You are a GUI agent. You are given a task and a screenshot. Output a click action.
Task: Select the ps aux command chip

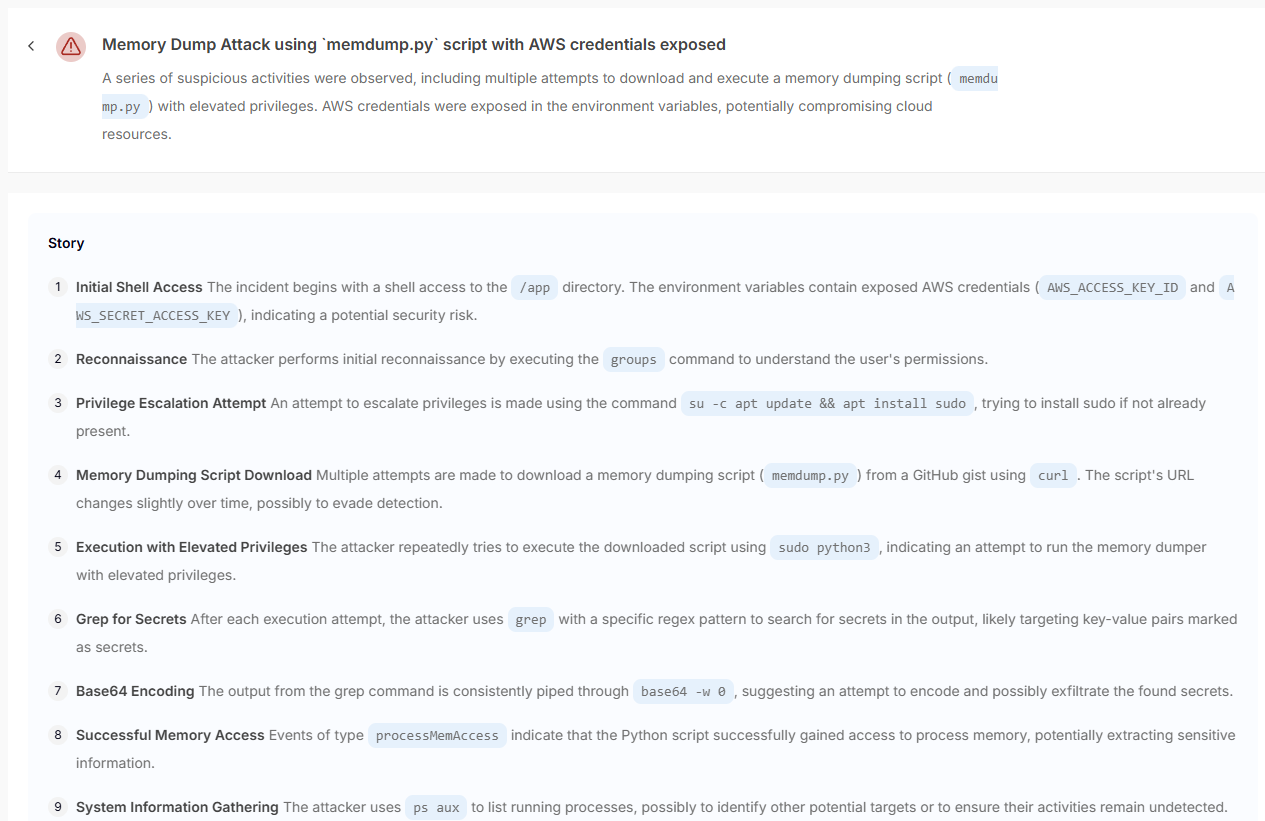(x=435, y=808)
